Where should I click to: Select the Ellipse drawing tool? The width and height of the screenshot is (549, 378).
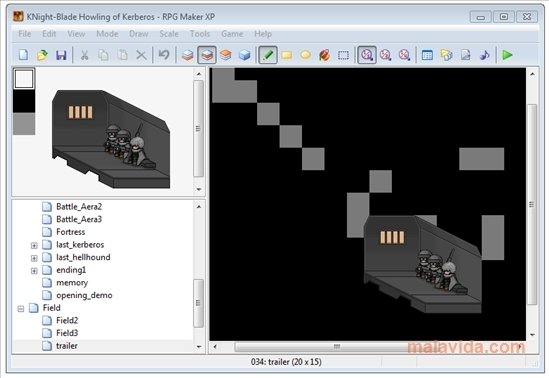[x=305, y=55]
